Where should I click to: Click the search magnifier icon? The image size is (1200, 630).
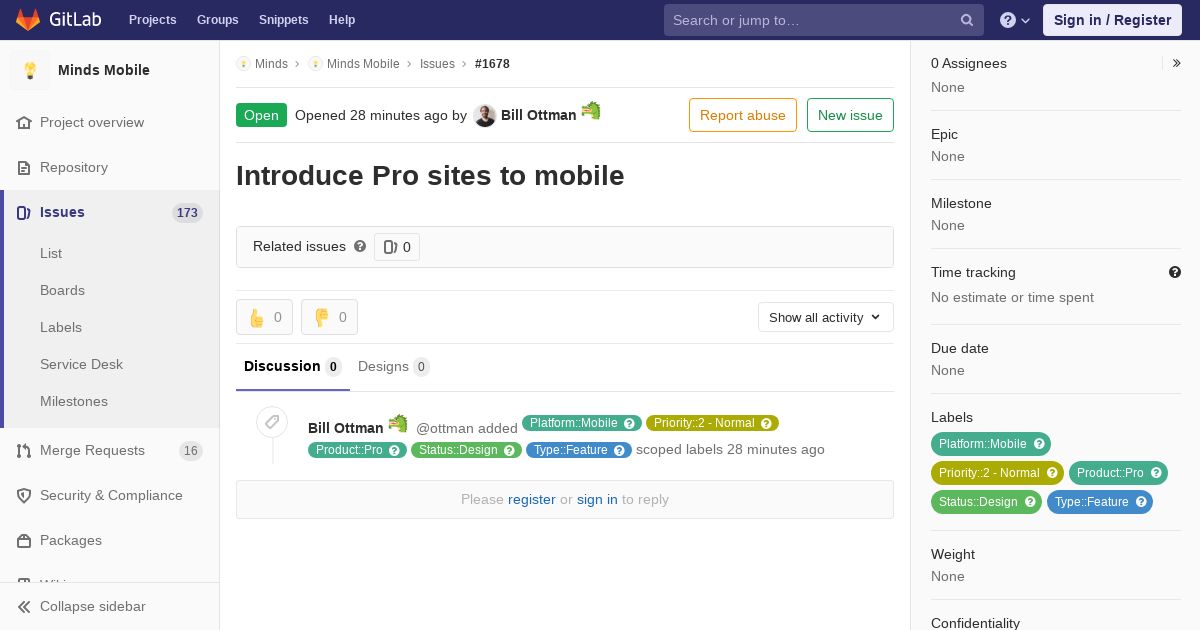(x=967, y=20)
